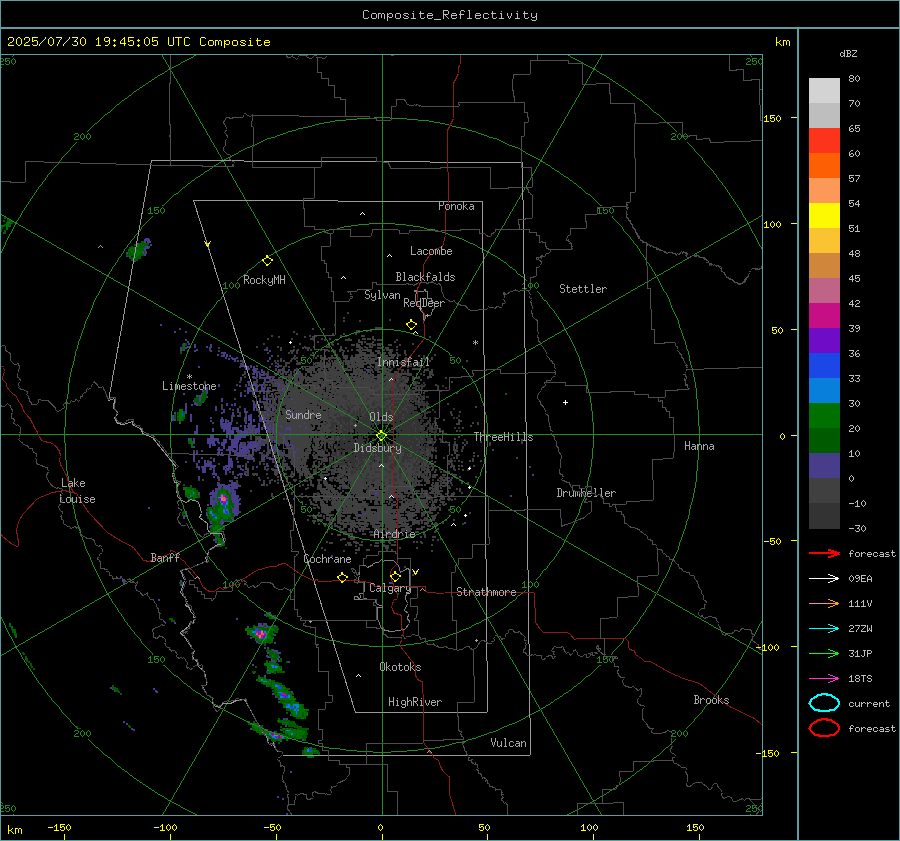The height and width of the screenshot is (841, 900).
Task: Click the Olds label near center
Action: (x=381, y=417)
